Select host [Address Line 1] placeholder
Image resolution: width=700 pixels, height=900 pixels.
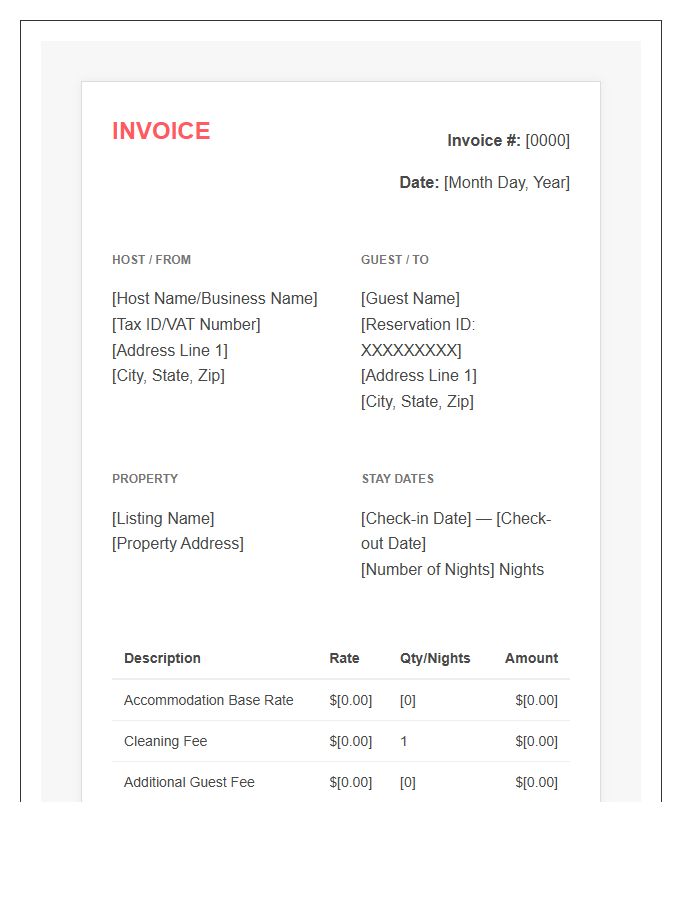[x=170, y=350]
